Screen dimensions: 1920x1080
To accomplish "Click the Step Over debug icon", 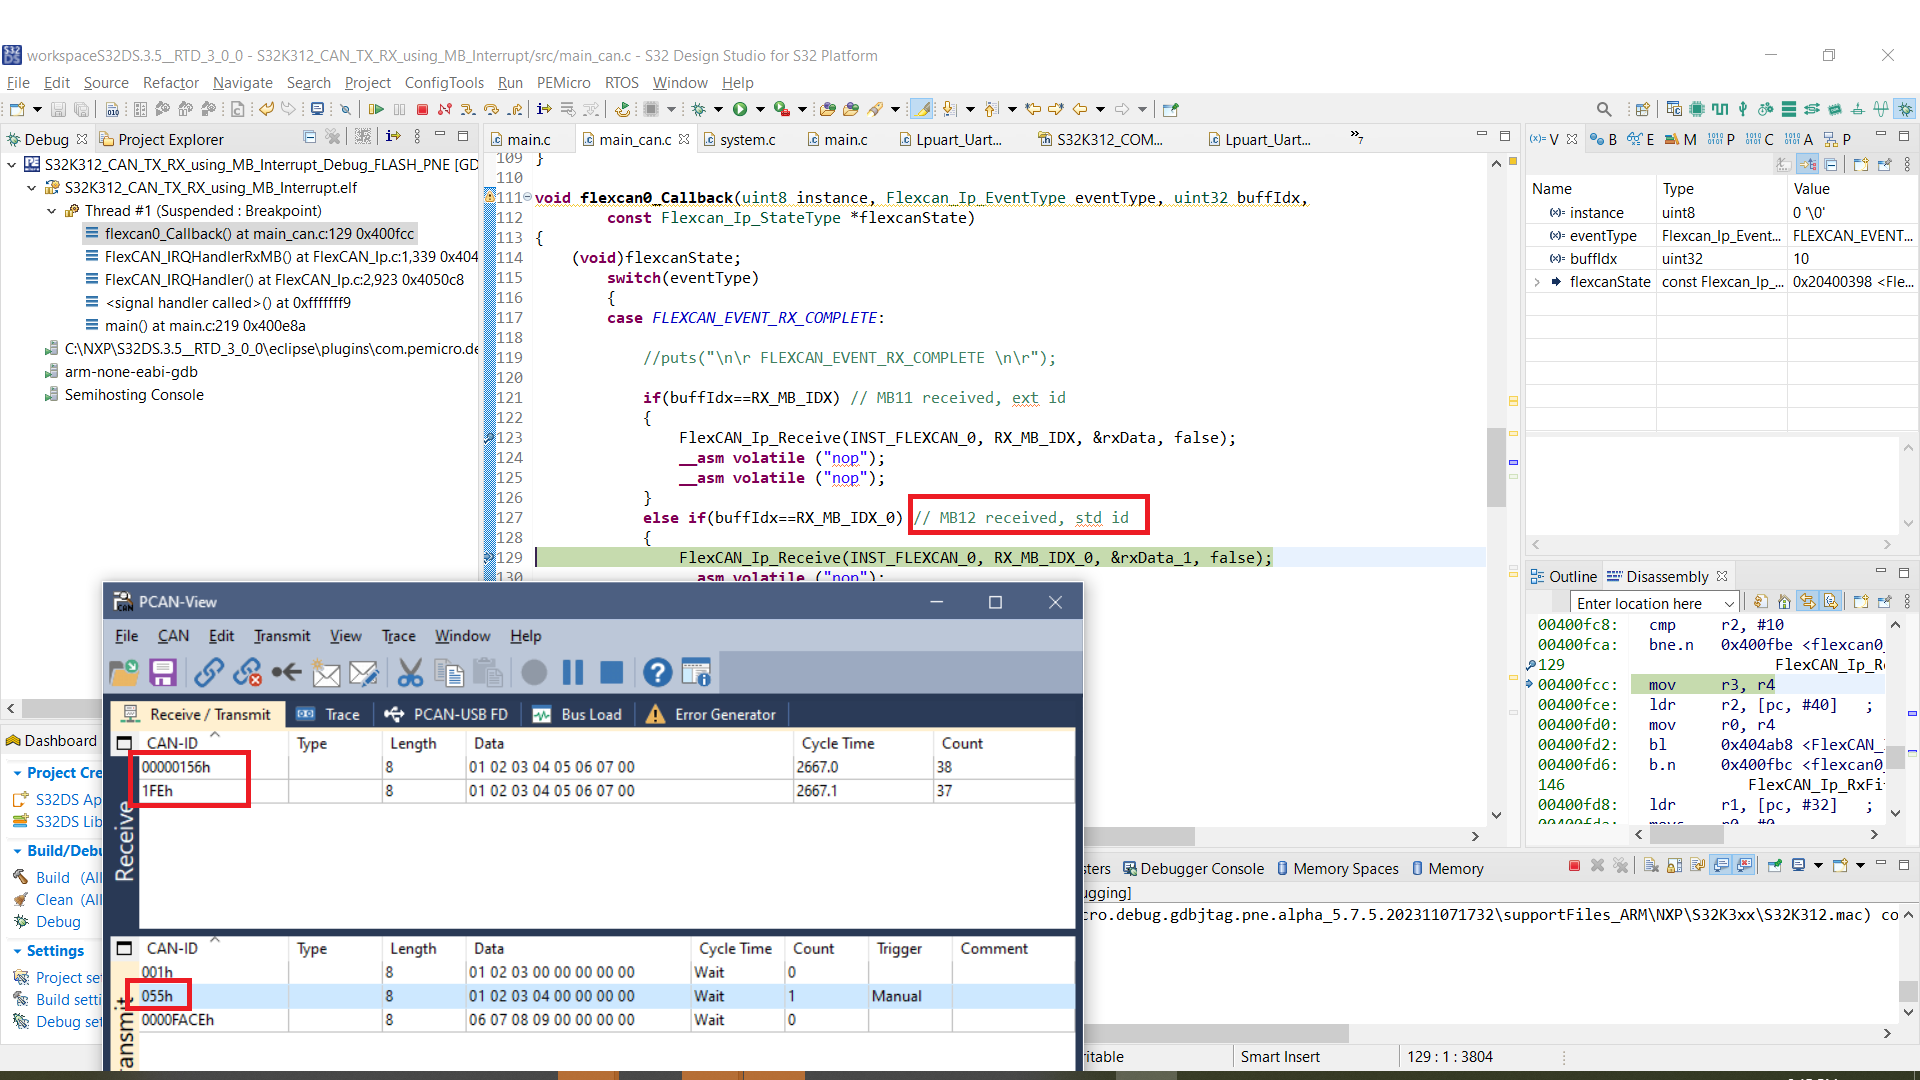I will pos(490,109).
